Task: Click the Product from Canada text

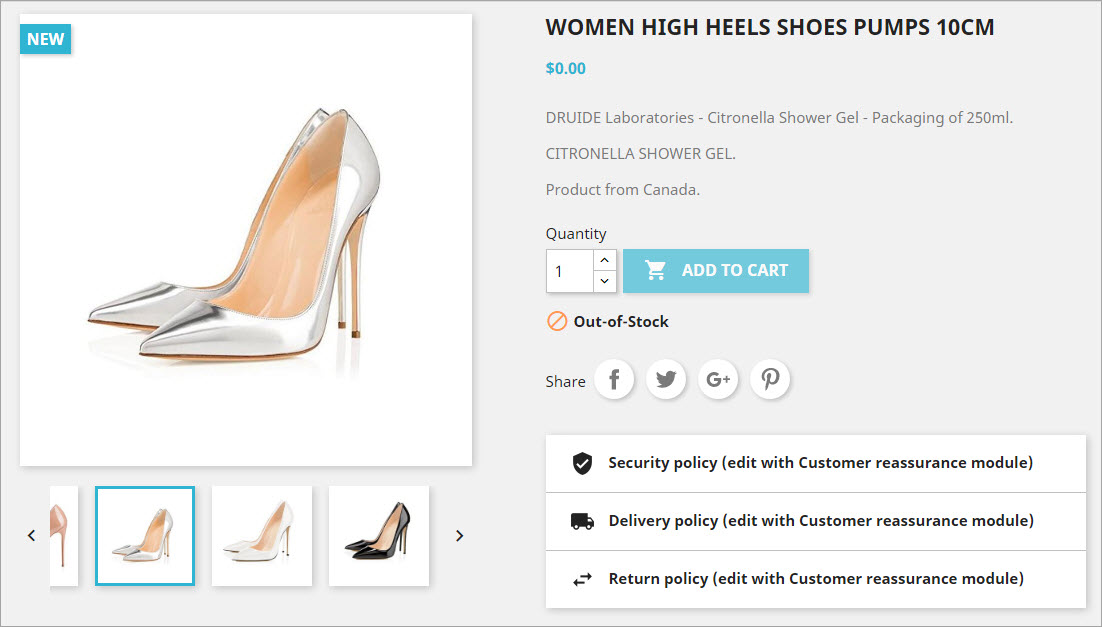Action: [623, 190]
